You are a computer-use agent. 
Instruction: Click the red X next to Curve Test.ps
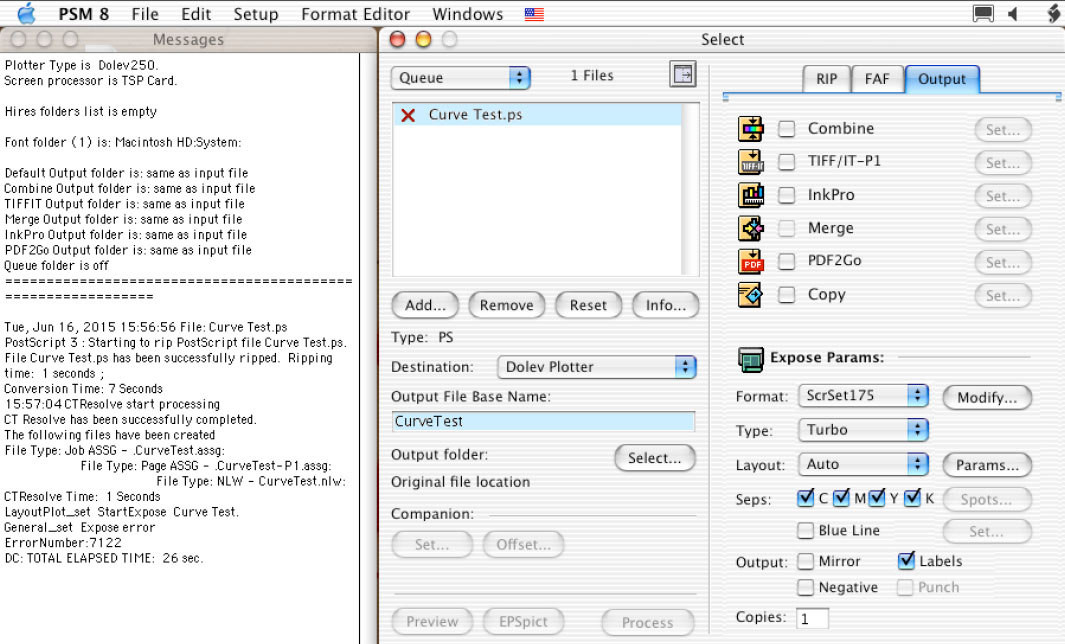coord(408,115)
